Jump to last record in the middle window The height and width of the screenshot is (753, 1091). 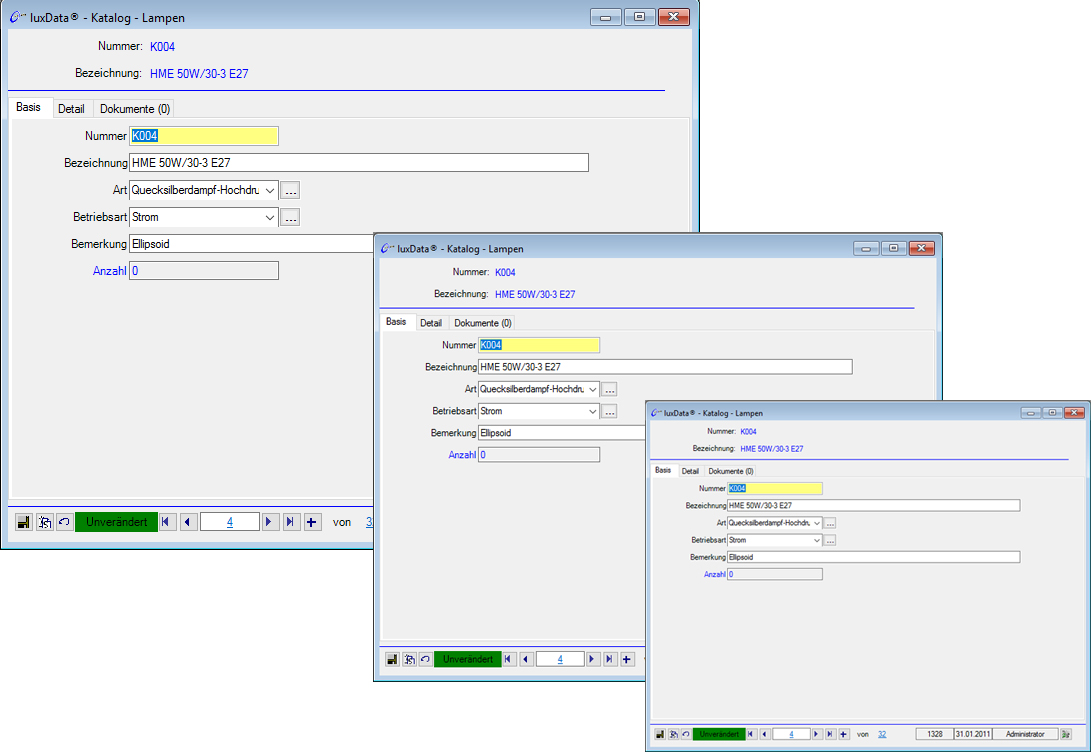click(x=609, y=659)
